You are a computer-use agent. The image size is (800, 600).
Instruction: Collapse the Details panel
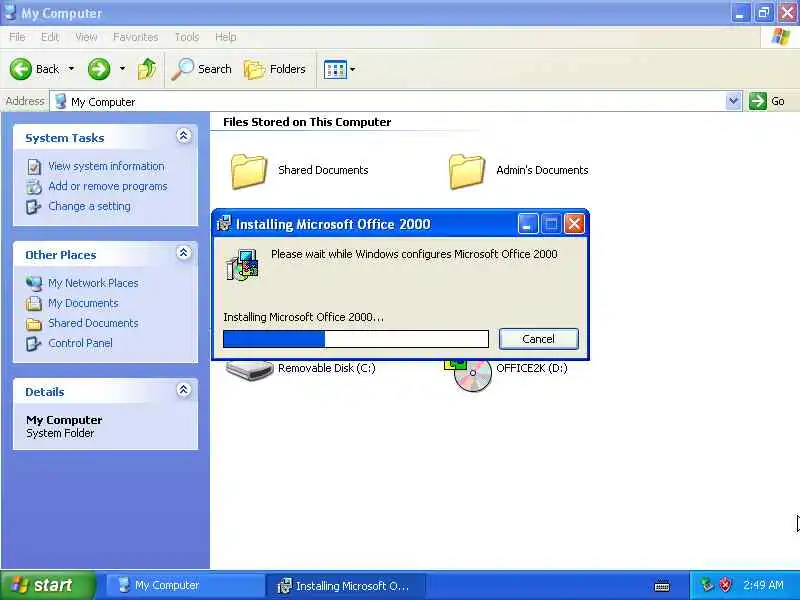(184, 390)
